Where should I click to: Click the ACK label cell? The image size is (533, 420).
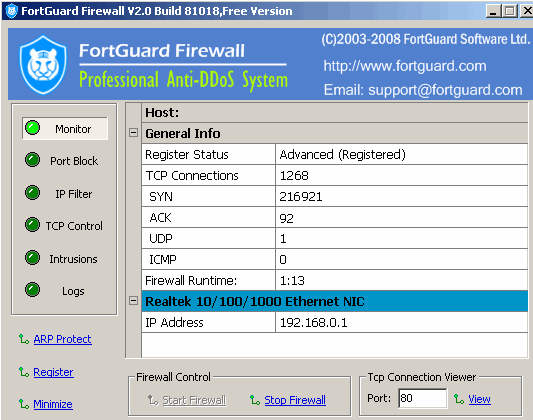[208, 217]
